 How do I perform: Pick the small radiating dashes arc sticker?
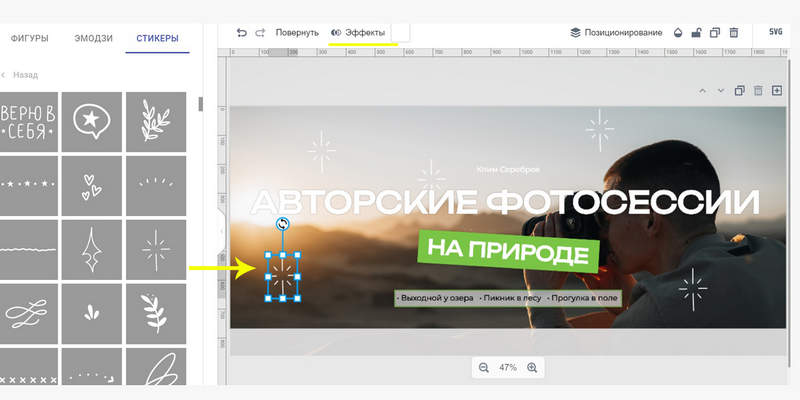pos(156,186)
